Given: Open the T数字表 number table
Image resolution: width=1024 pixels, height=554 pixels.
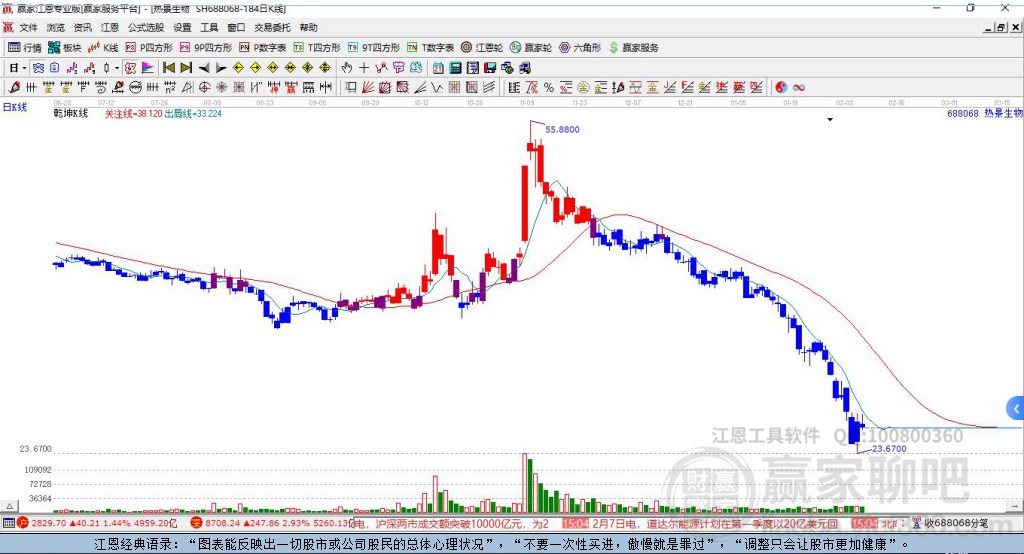Looking at the screenshot, I should click(430, 47).
